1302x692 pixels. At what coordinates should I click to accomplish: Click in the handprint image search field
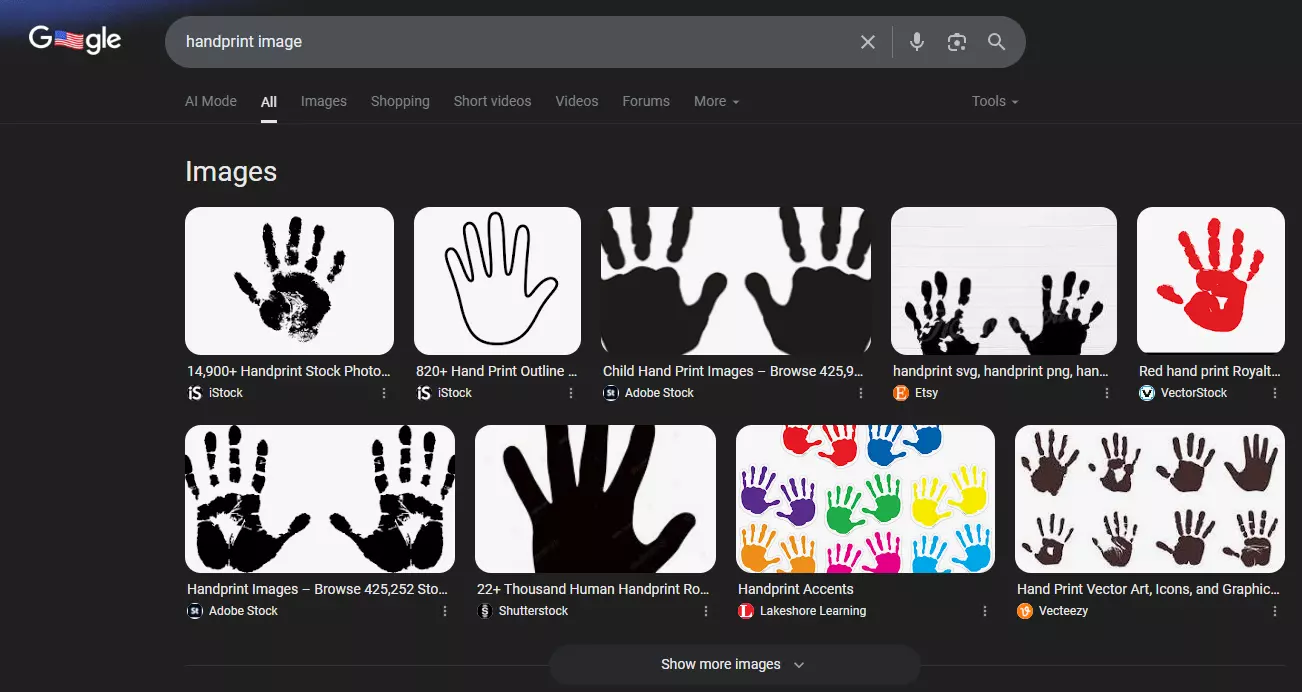(x=515, y=42)
